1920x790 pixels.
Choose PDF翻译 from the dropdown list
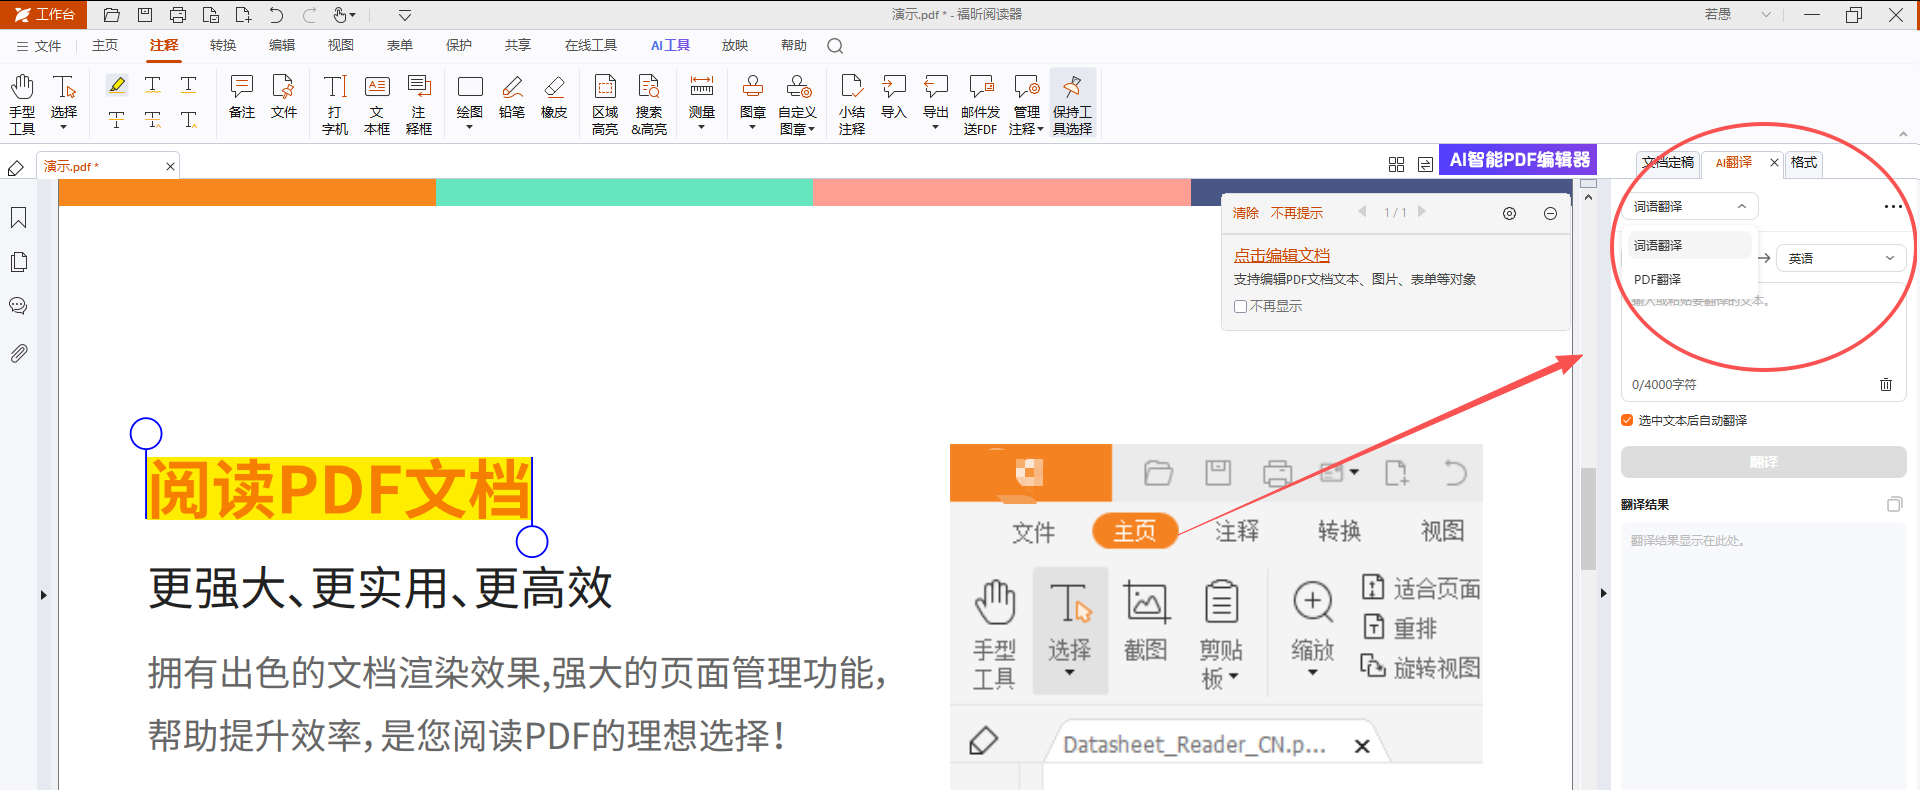click(1689, 279)
